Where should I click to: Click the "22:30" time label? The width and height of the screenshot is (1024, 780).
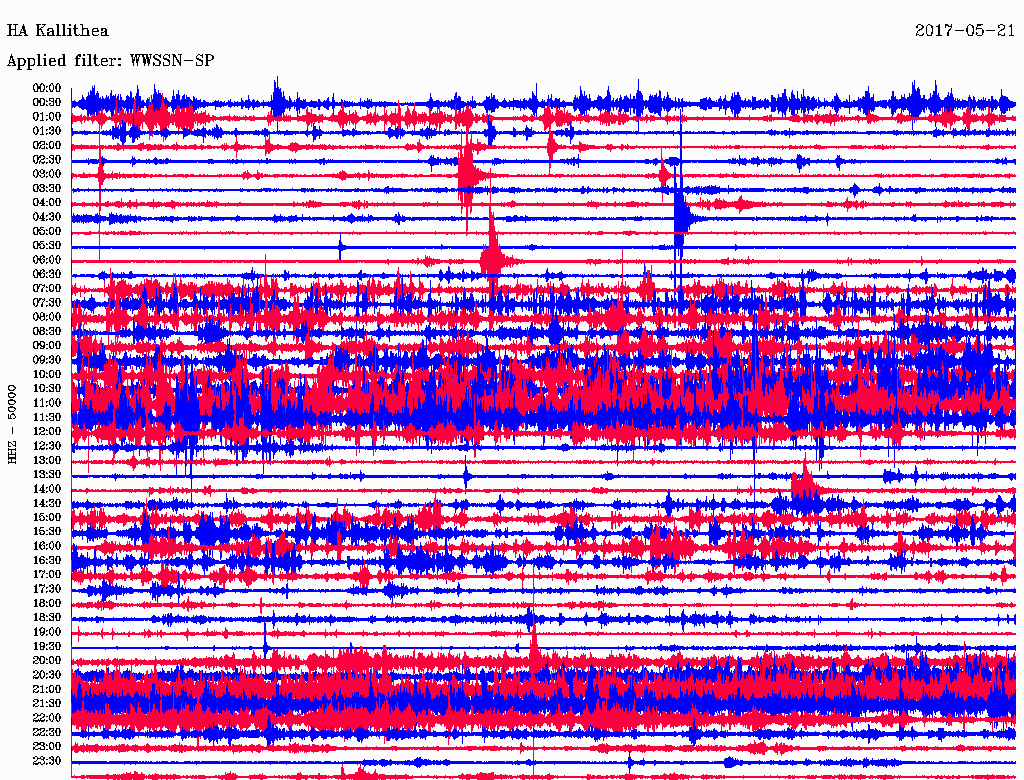(x=47, y=732)
